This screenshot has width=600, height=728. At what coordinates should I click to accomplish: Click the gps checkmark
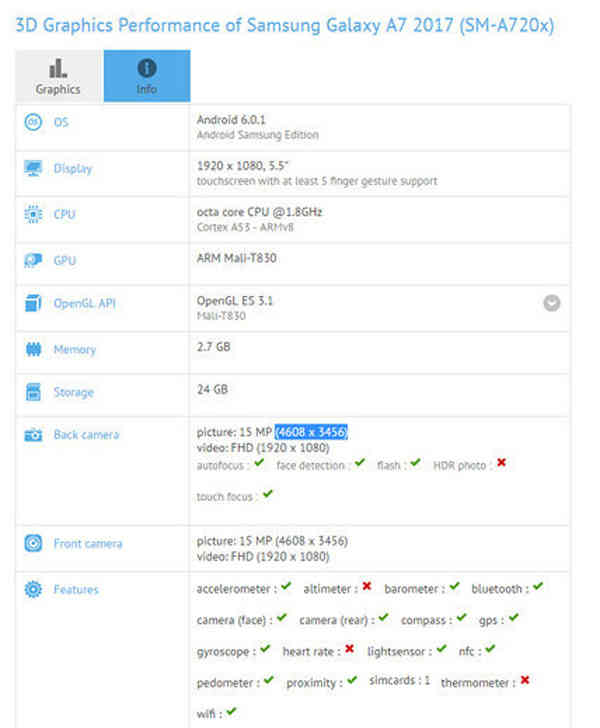point(514,618)
